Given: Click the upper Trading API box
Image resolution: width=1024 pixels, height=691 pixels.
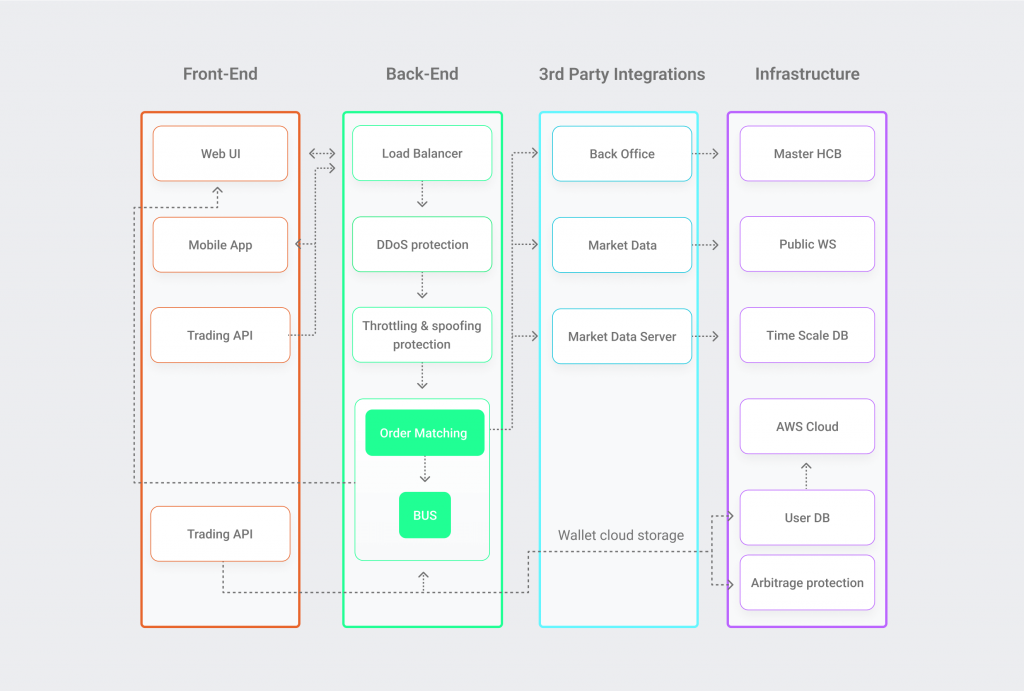Looking at the screenshot, I should [x=220, y=335].
